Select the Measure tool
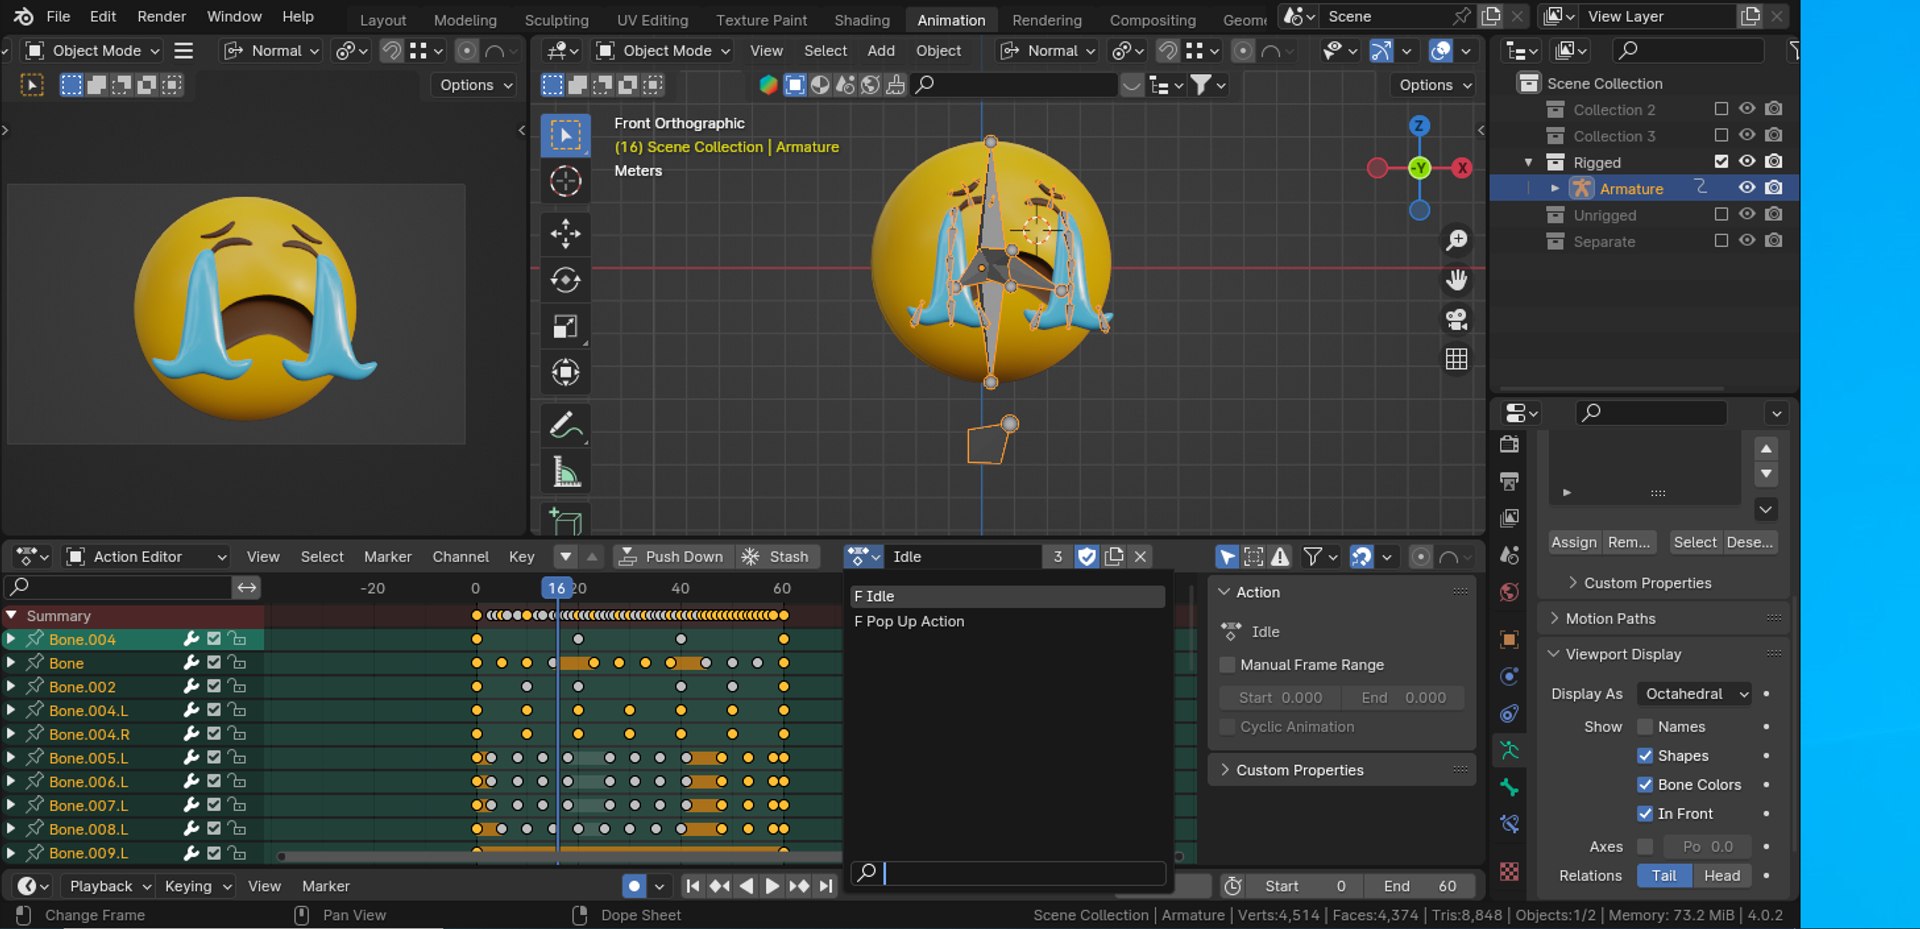Viewport: 1920px width, 929px height. click(565, 472)
